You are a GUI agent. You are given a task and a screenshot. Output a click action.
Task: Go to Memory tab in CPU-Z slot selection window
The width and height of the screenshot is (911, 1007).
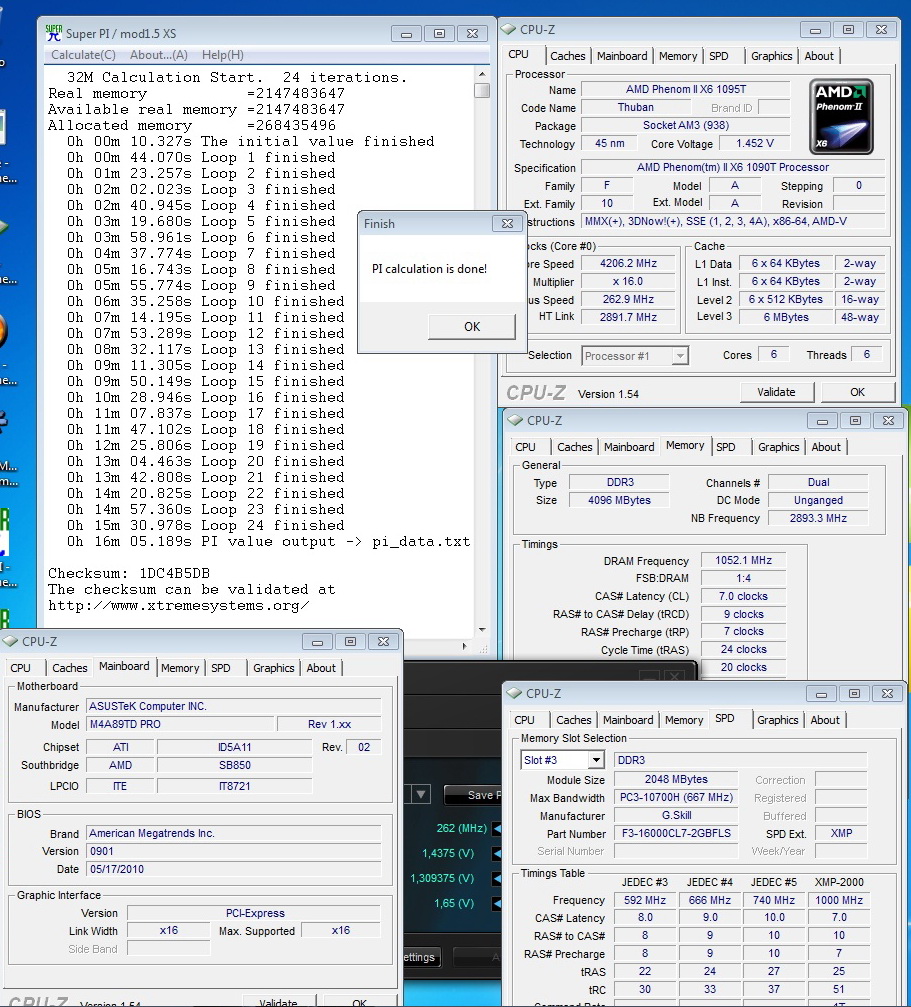pos(684,720)
